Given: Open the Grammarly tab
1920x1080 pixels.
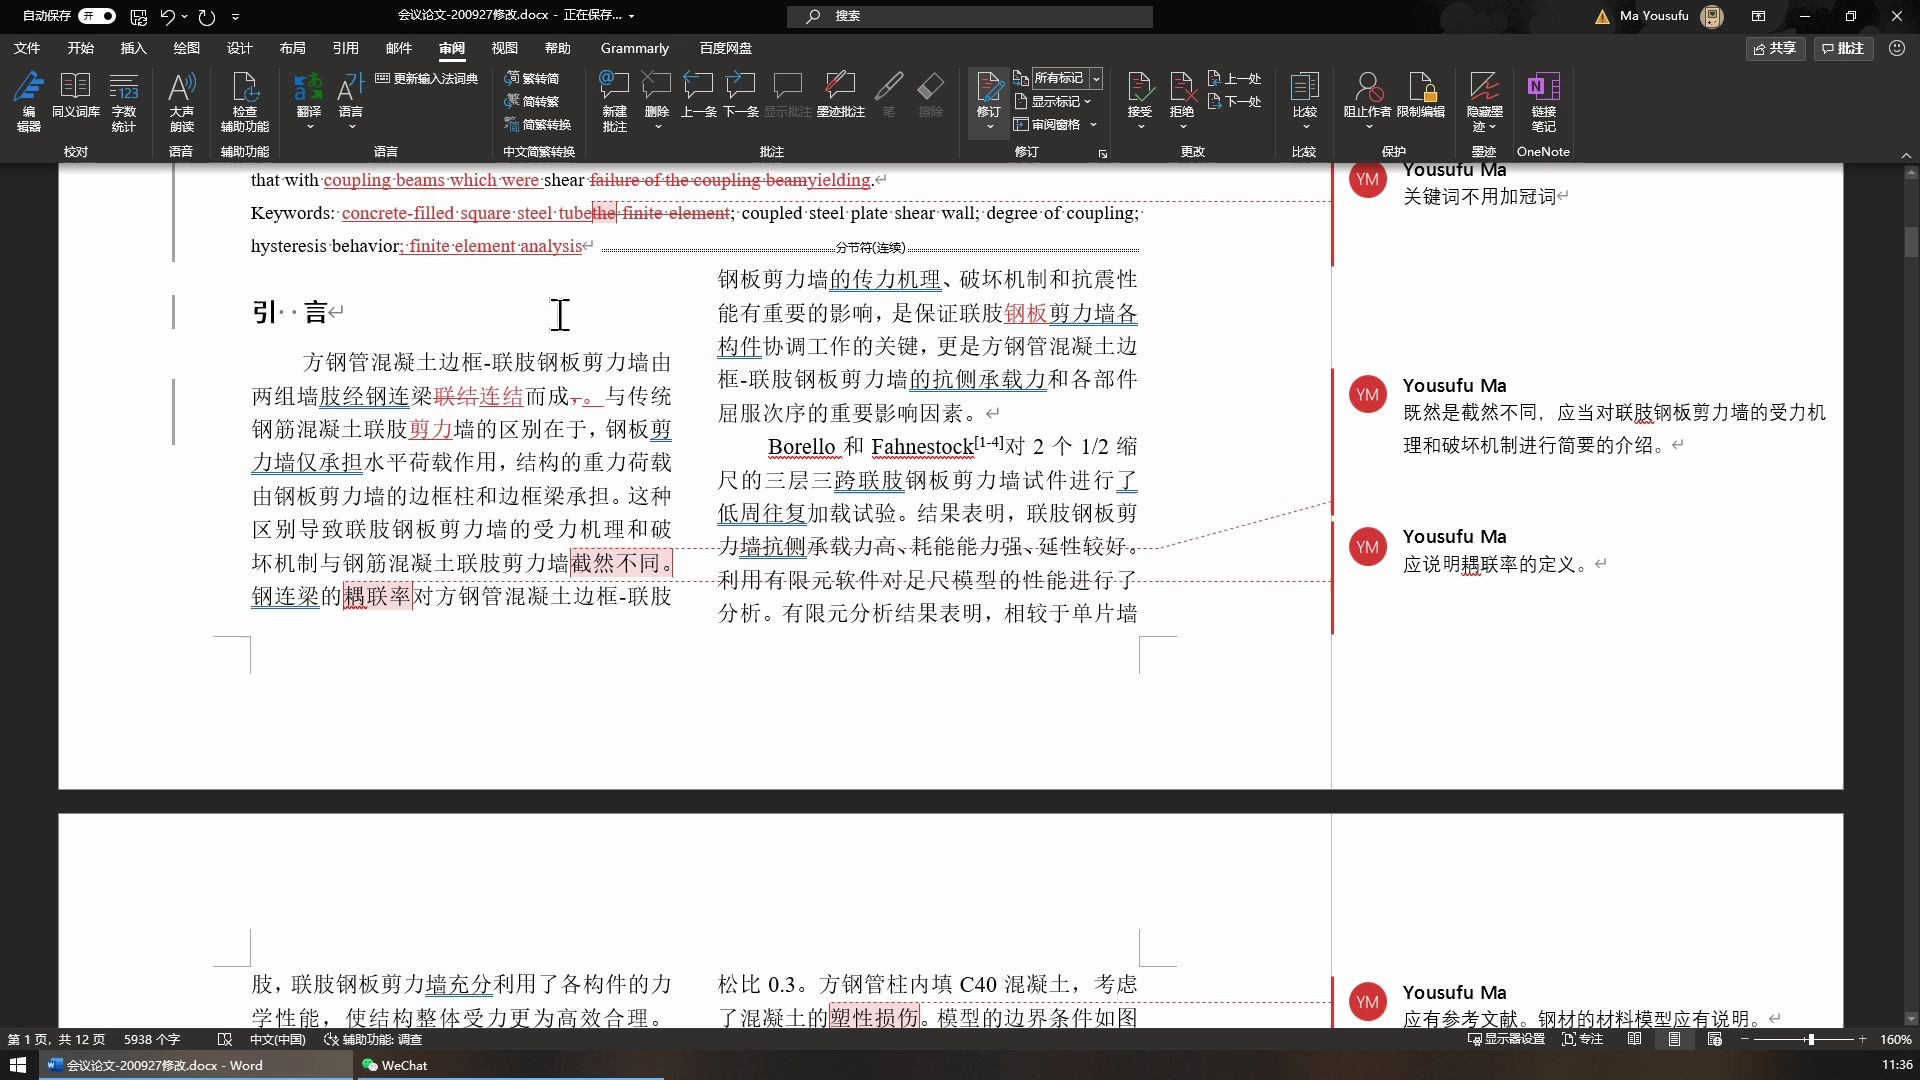Looking at the screenshot, I should 634,48.
